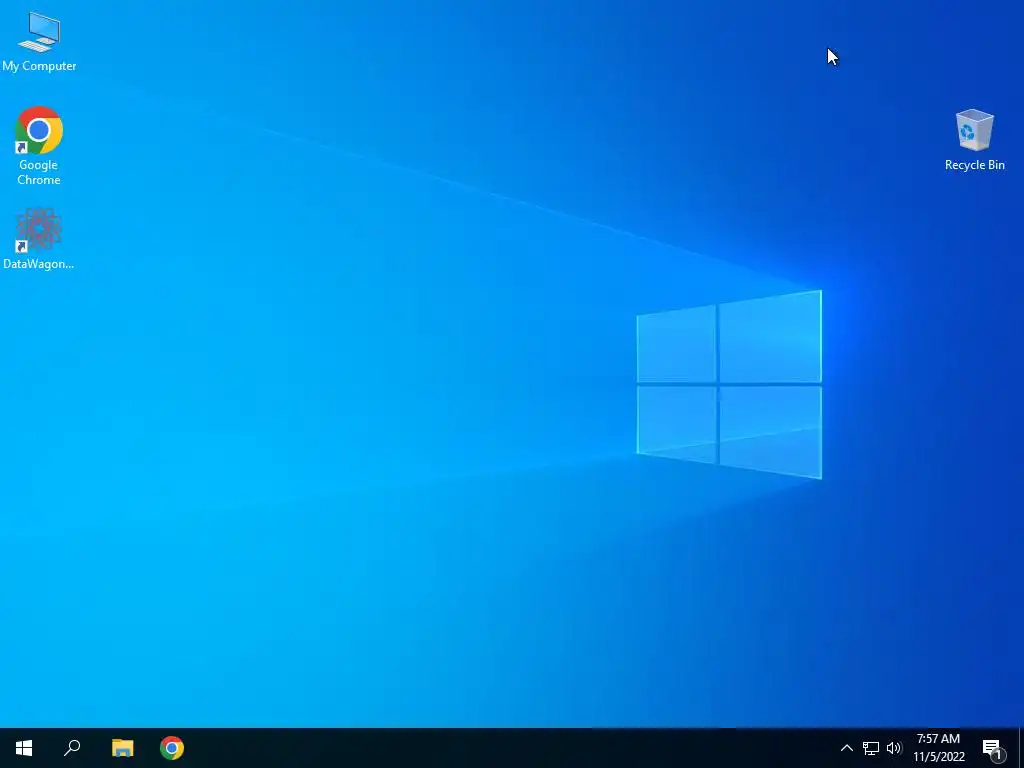Image resolution: width=1024 pixels, height=768 pixels.
Task: Show hidden system tray icons
Action: (x=846, y=748)
